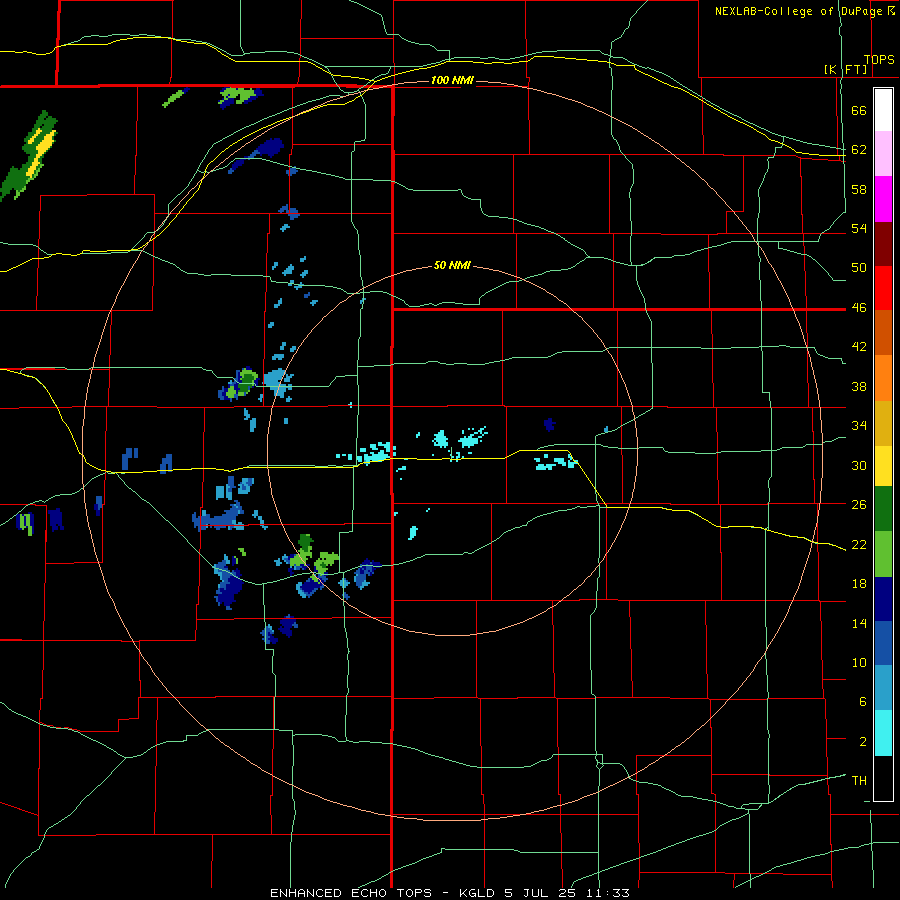Click the magenta legend swatch
The height and width of the screenshot is (900, 900).
tap(883, 198)
